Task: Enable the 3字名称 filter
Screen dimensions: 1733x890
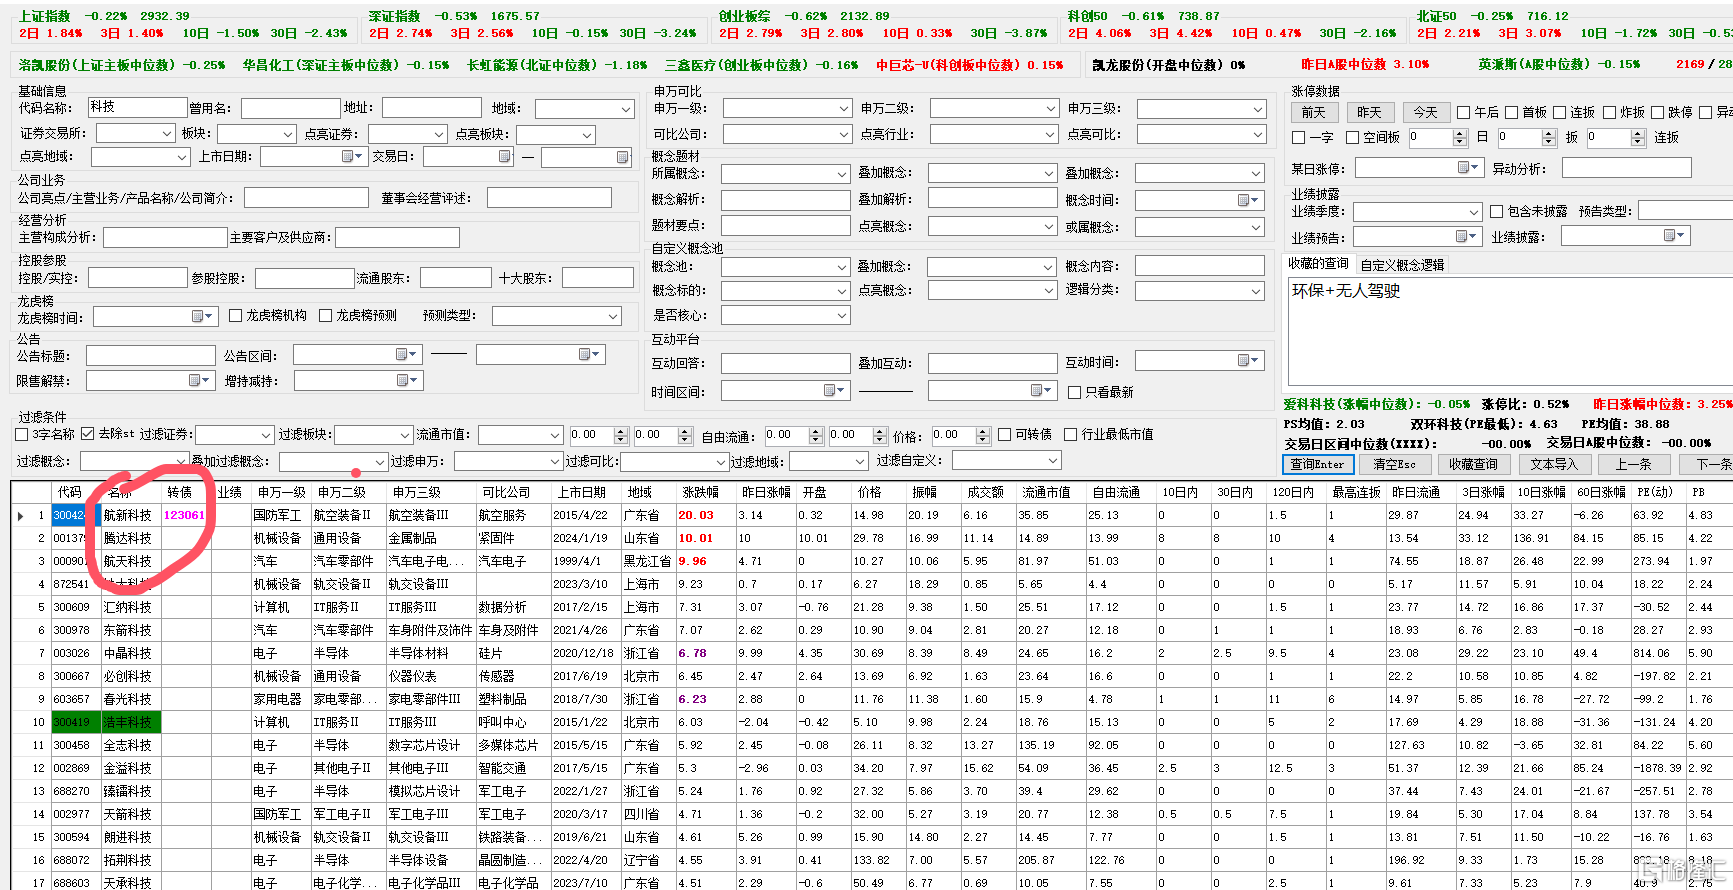Action: click(x=21, y=434)
